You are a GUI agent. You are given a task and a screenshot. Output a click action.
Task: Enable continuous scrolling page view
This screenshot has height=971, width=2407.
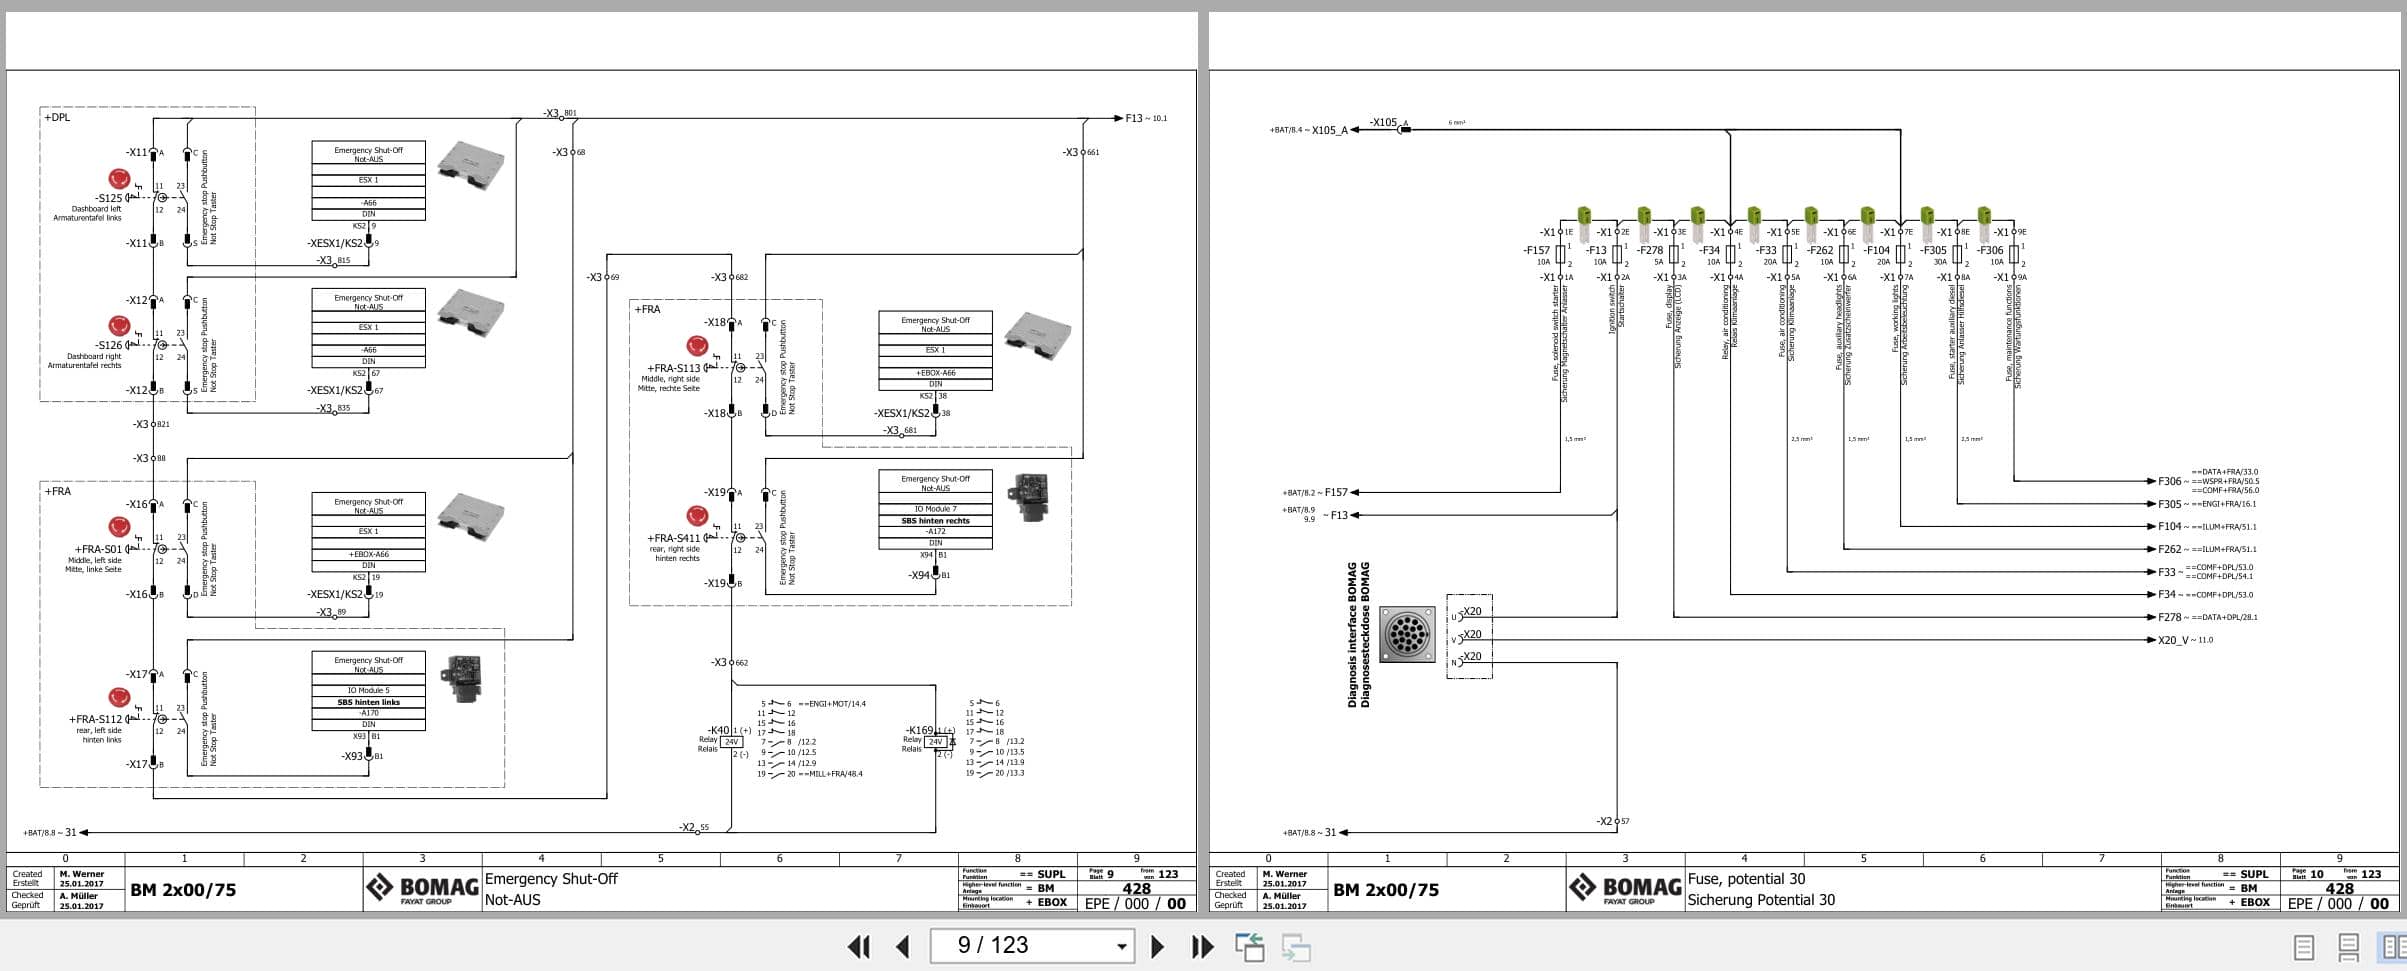pos(2348,945)
